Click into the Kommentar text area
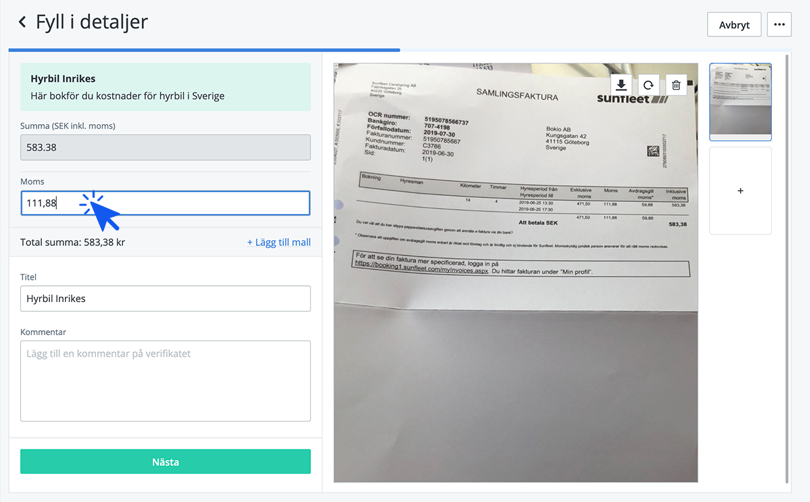810x502 pixels. (165, 381)
